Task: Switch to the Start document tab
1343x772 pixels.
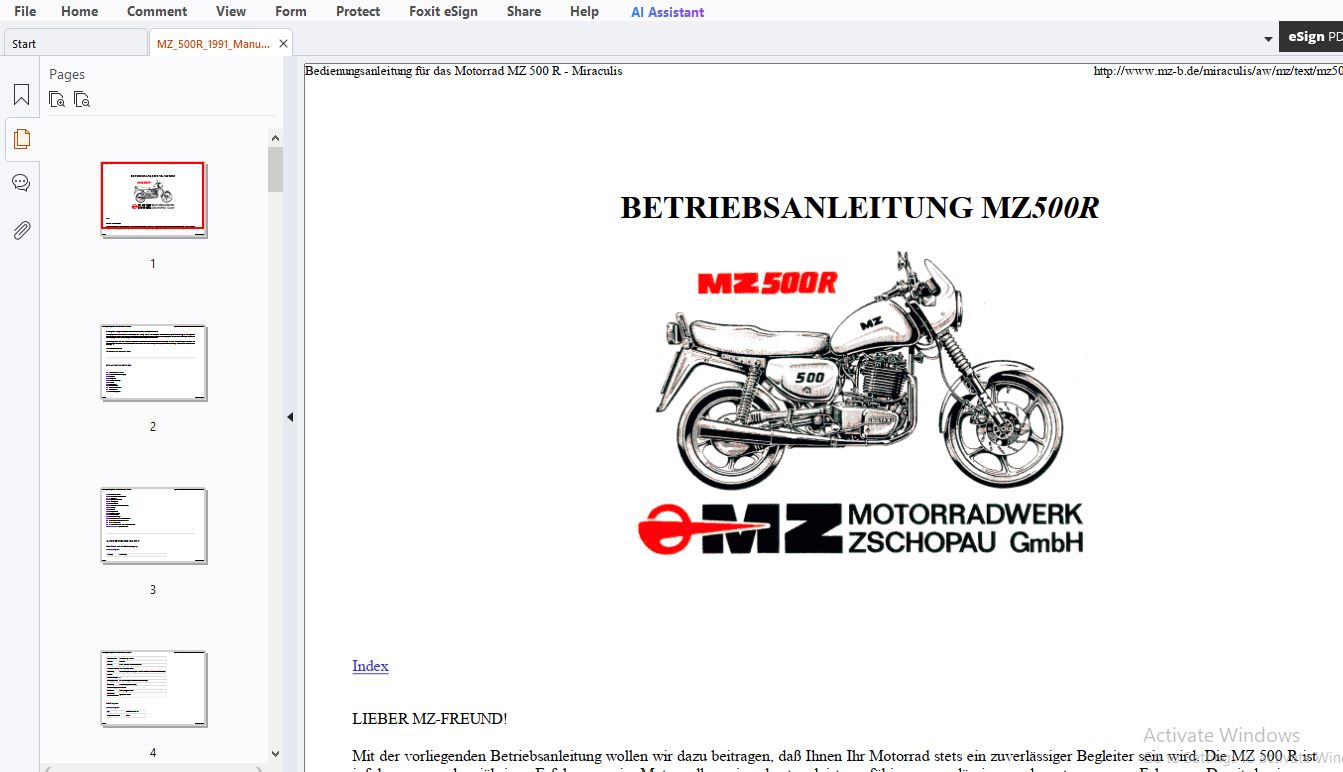Action: [x=75, y=43]
